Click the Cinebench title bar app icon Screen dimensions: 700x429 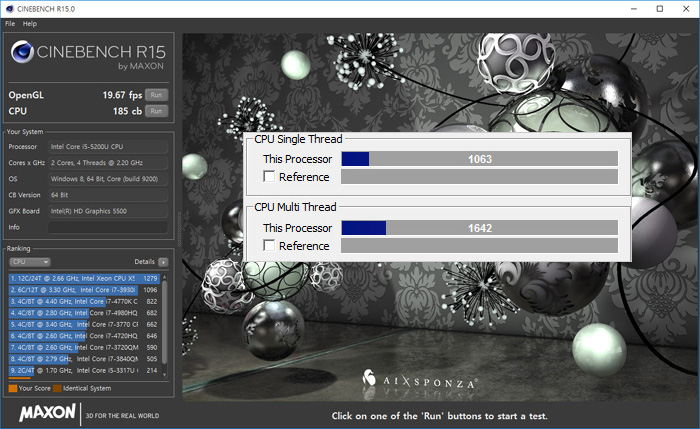(x=9, y=9)
